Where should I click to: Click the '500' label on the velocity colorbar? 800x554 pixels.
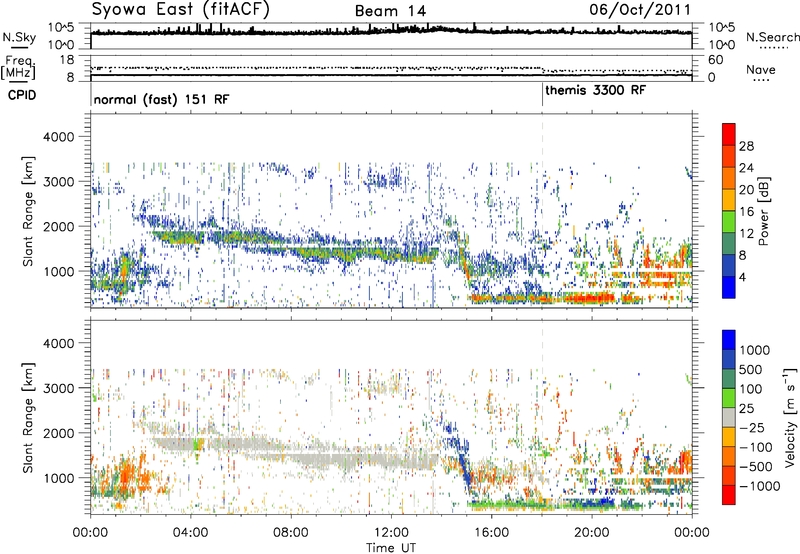(751, 369)
